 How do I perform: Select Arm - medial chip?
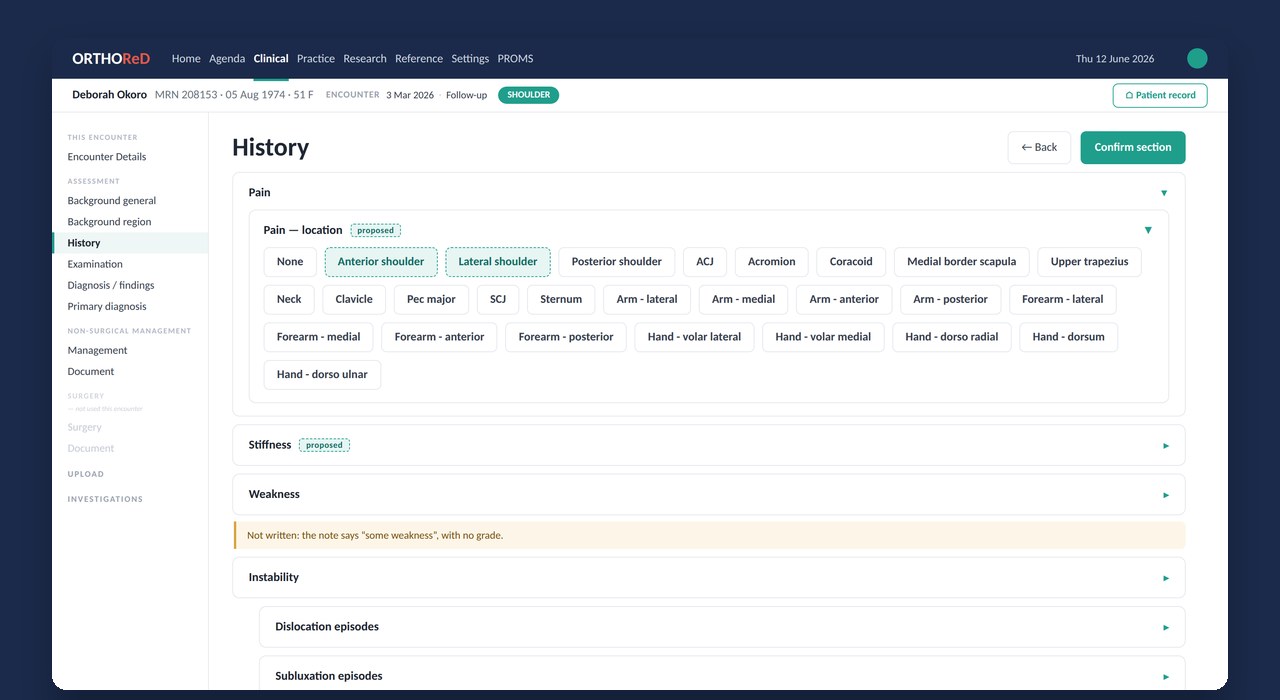tap(743, 299)
